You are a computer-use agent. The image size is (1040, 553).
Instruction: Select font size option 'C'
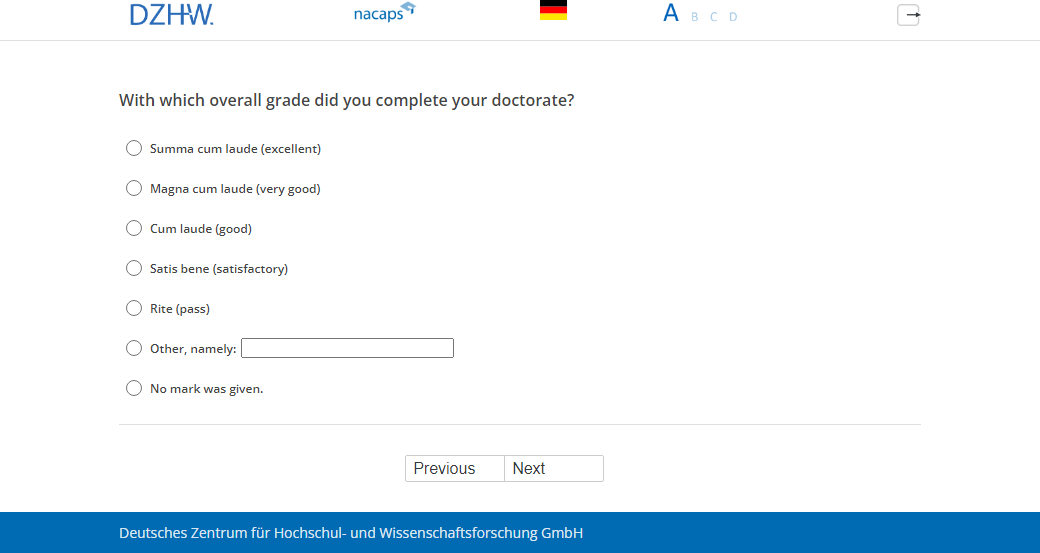pyautogui.click(x=713, y=17)
